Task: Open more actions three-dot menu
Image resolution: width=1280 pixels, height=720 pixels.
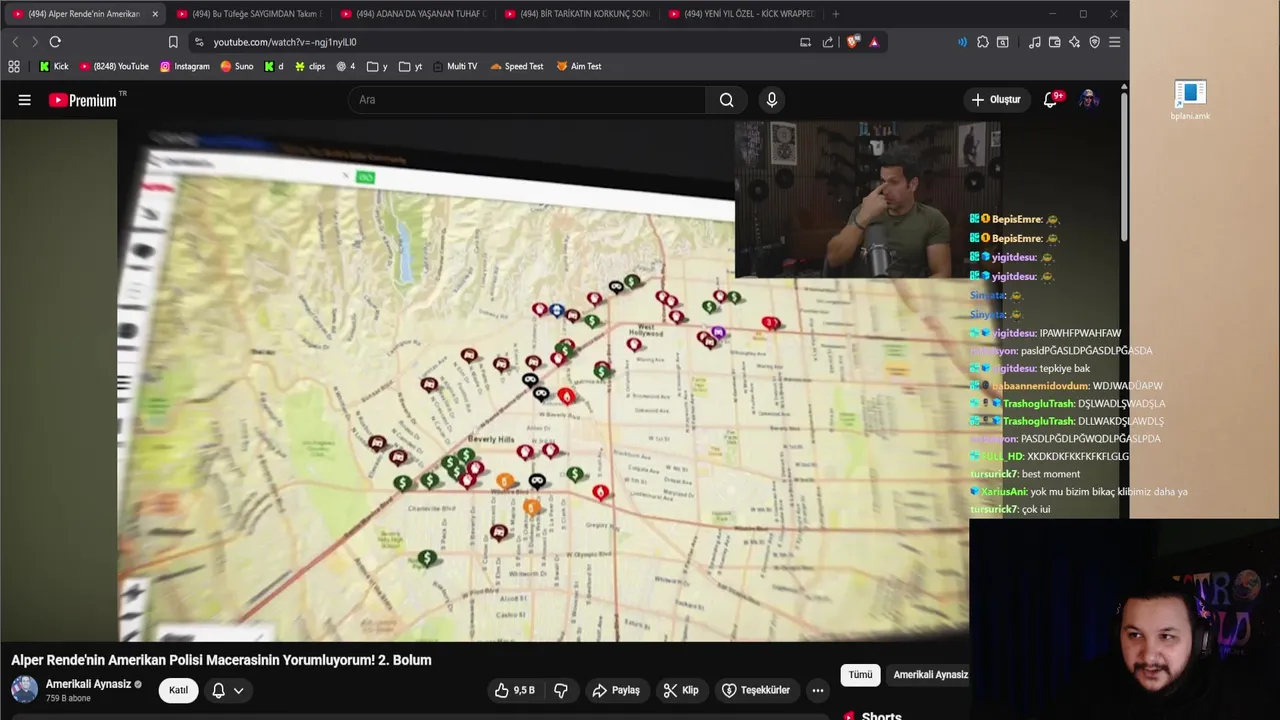Action: pos(817,690)
